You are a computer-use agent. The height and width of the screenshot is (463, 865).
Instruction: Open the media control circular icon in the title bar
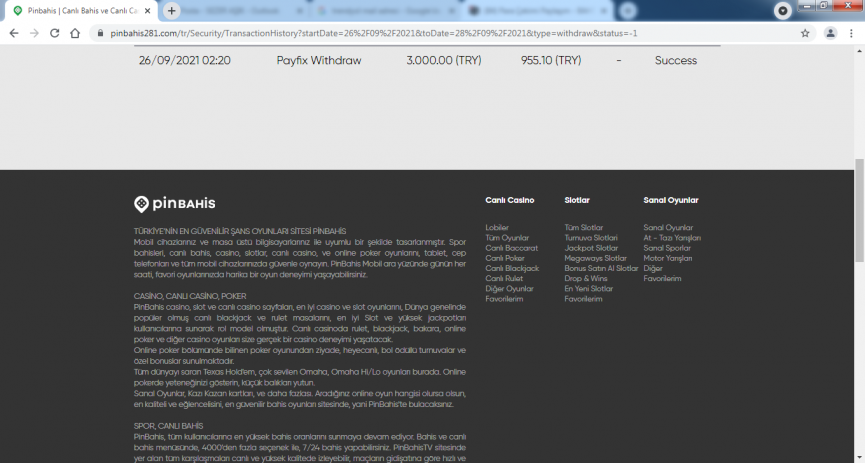(x=782, y=10)
